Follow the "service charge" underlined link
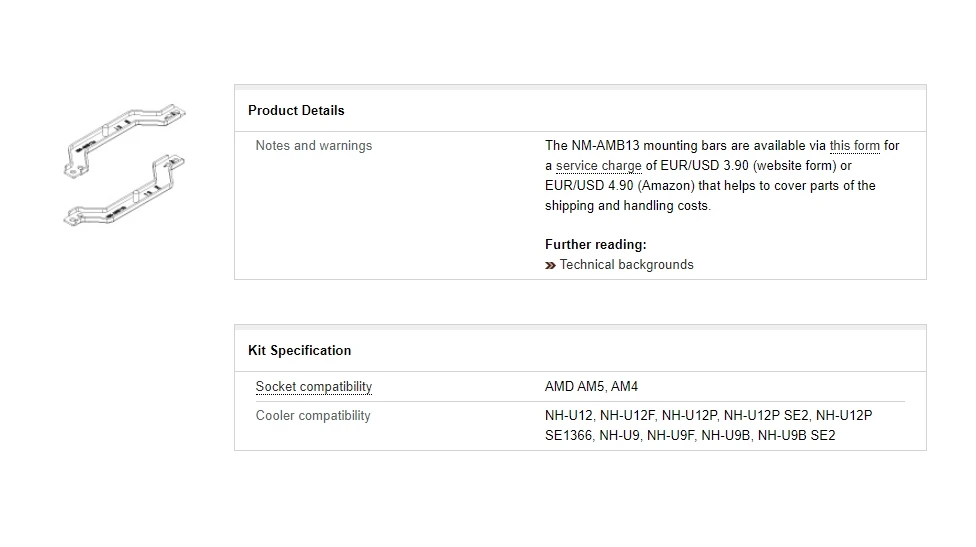Image resolution: width=976 pixels, height=547 pixels. point(598,166)
